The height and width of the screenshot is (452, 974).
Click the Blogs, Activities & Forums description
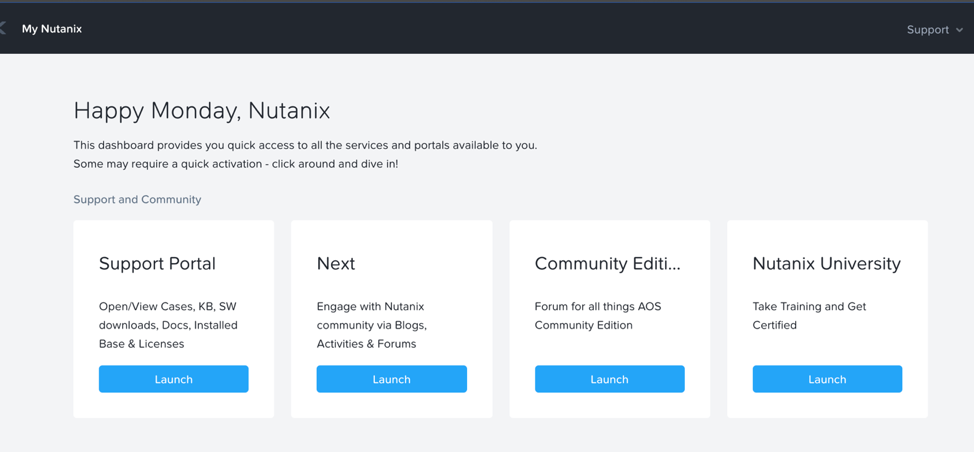tap(372, 325)
